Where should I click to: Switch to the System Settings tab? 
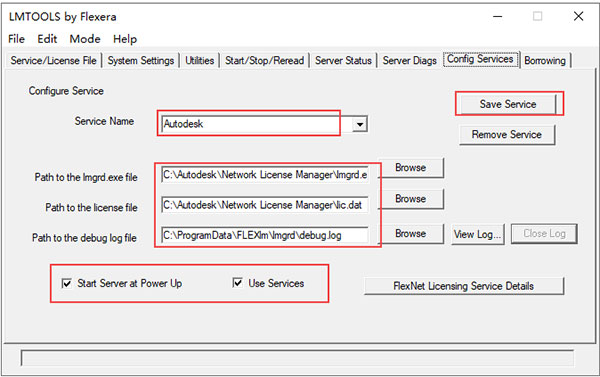coord(140,60)
